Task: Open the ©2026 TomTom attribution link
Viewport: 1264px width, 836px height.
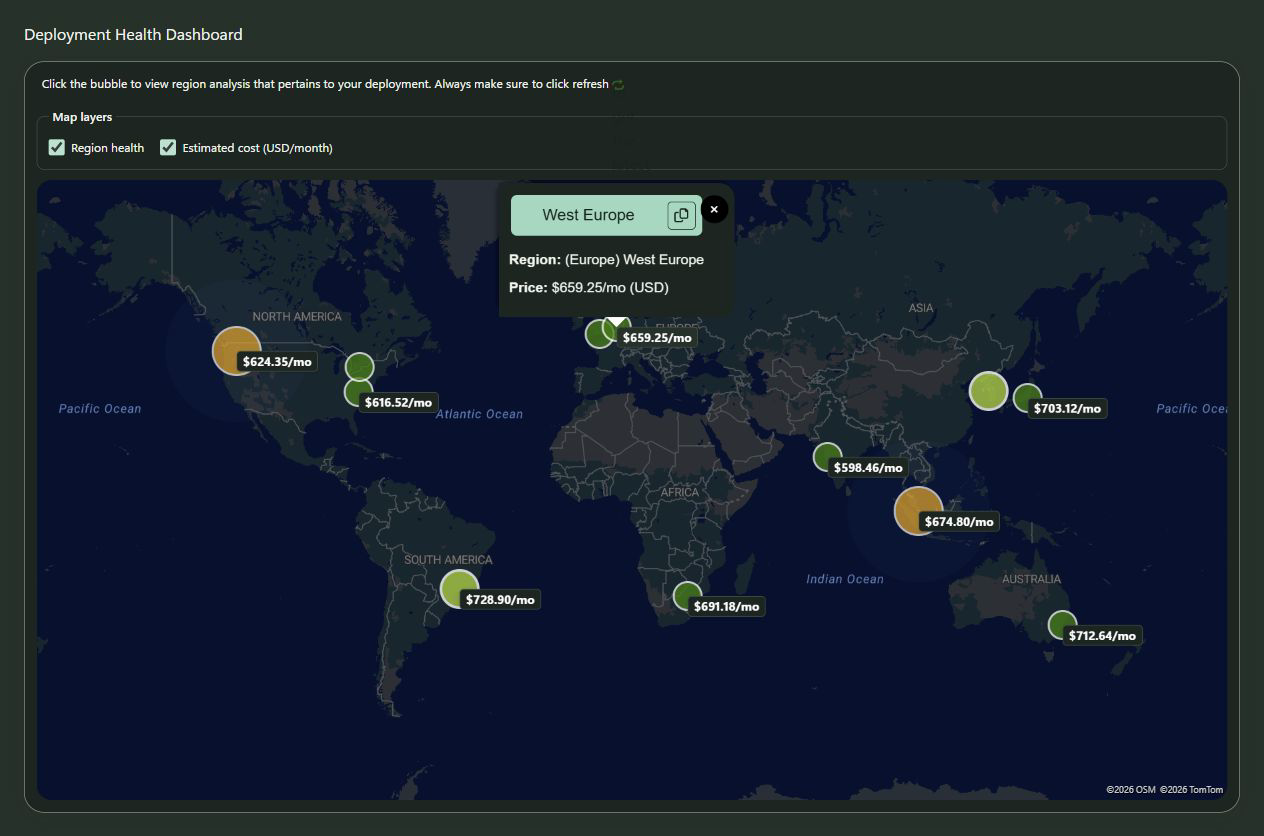Action: [1191, 790]
